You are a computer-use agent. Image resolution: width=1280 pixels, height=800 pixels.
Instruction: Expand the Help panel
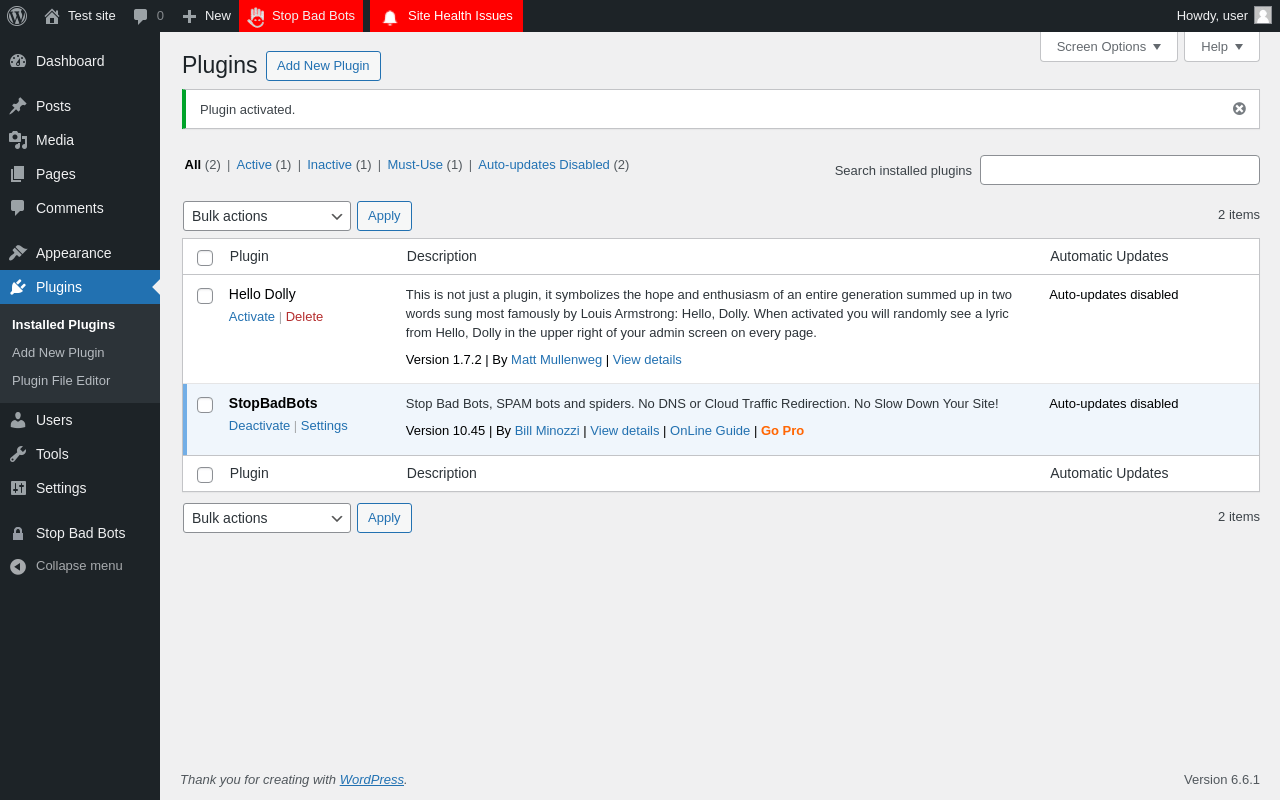[1222, 46]
